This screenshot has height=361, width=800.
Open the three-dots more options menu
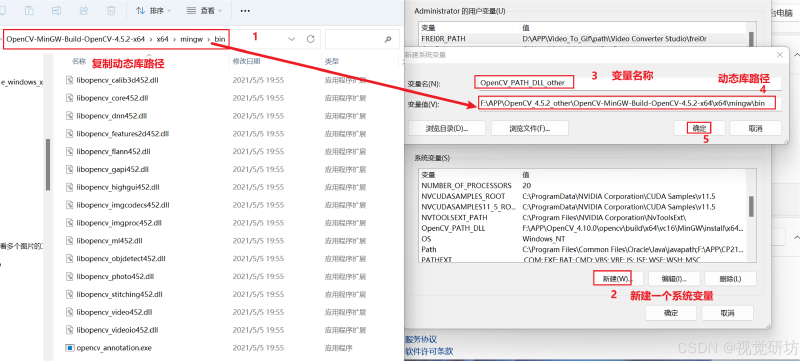[245, 11]
